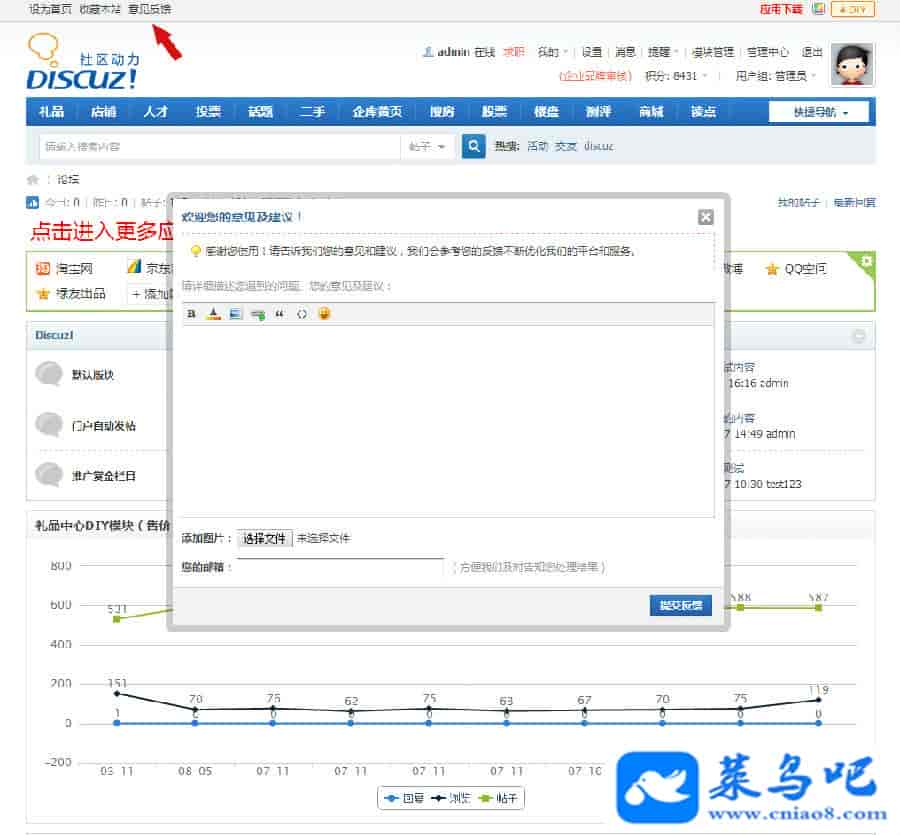Apply bold formatting in feedback editor

tap(192, 314)
